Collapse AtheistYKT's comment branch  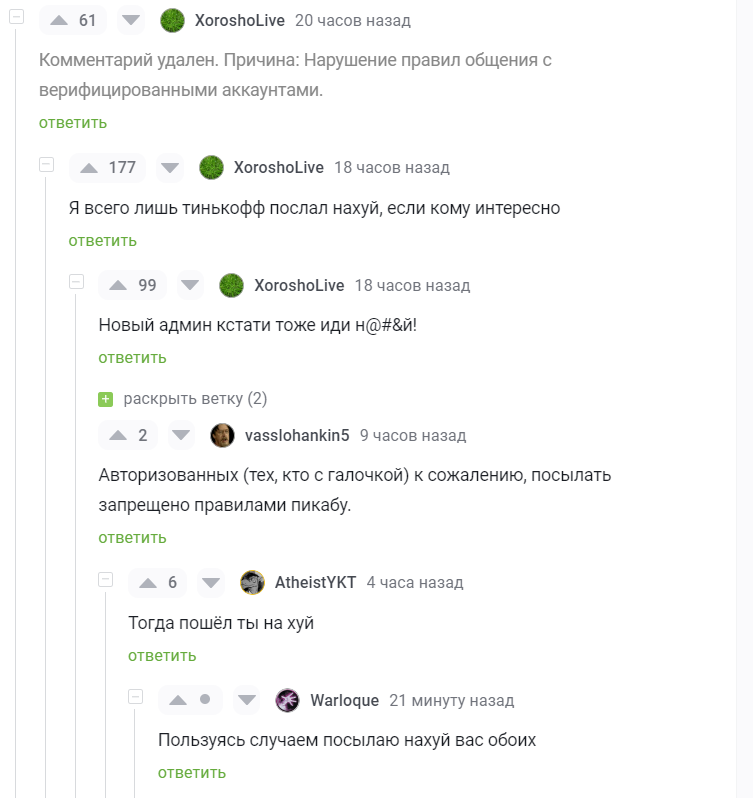tap(106, 579)
